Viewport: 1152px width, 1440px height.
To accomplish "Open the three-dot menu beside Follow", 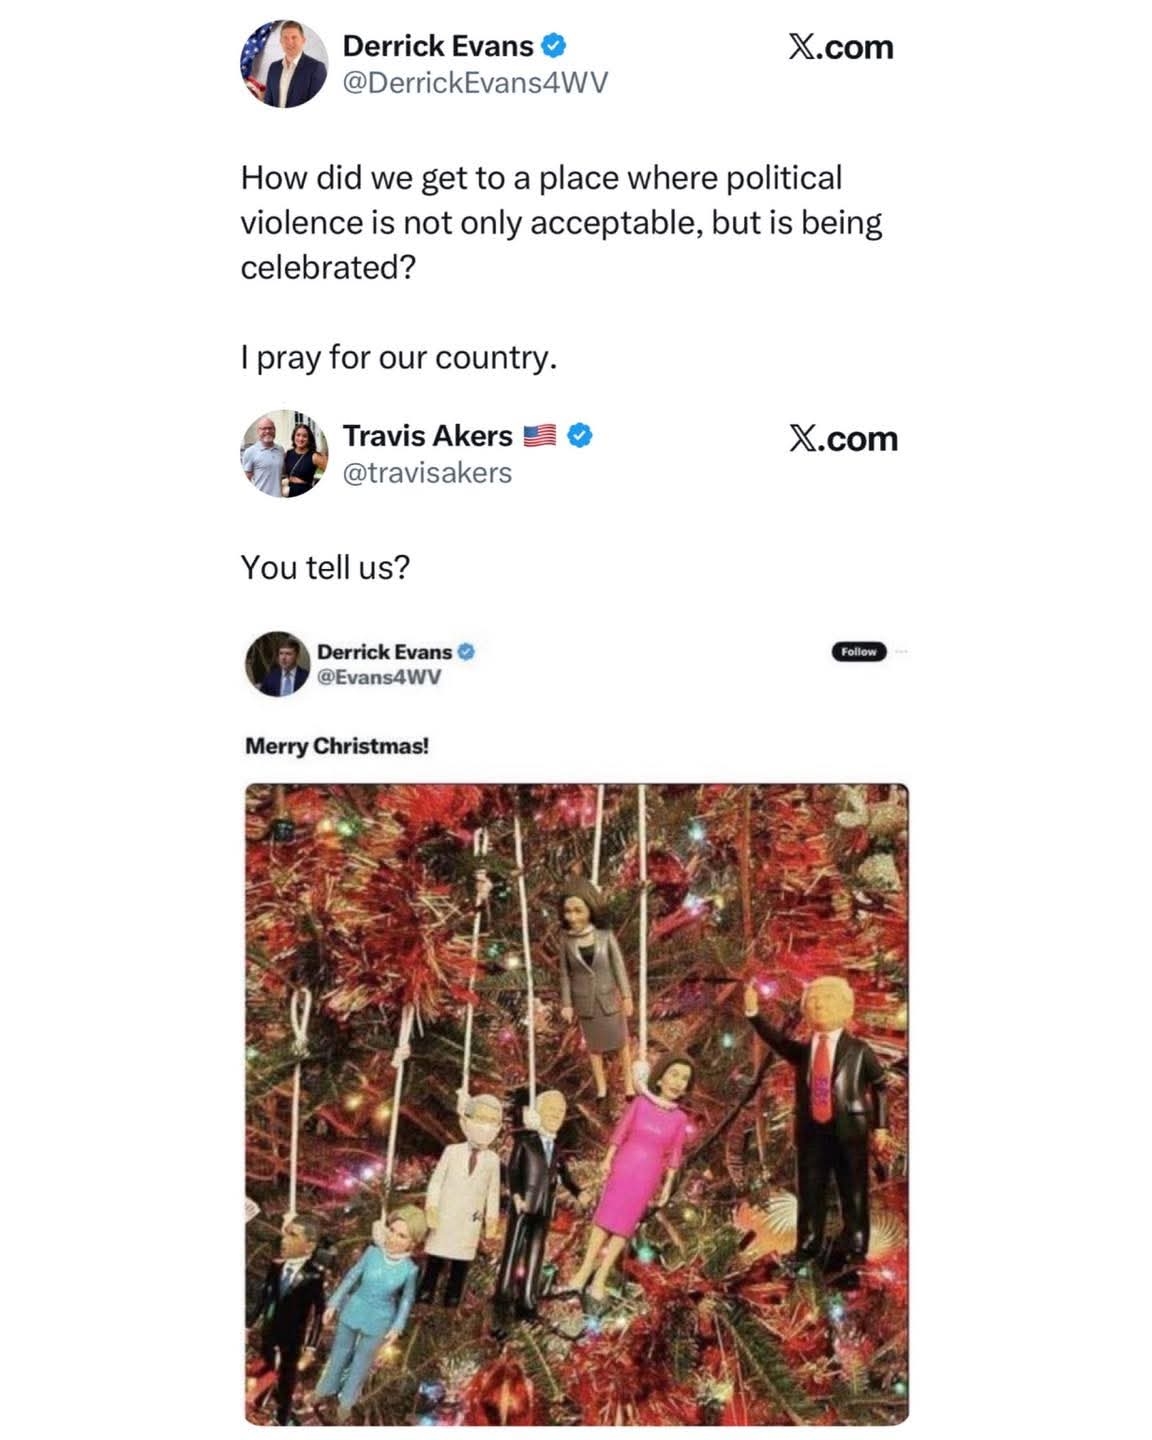I will 901,652.
